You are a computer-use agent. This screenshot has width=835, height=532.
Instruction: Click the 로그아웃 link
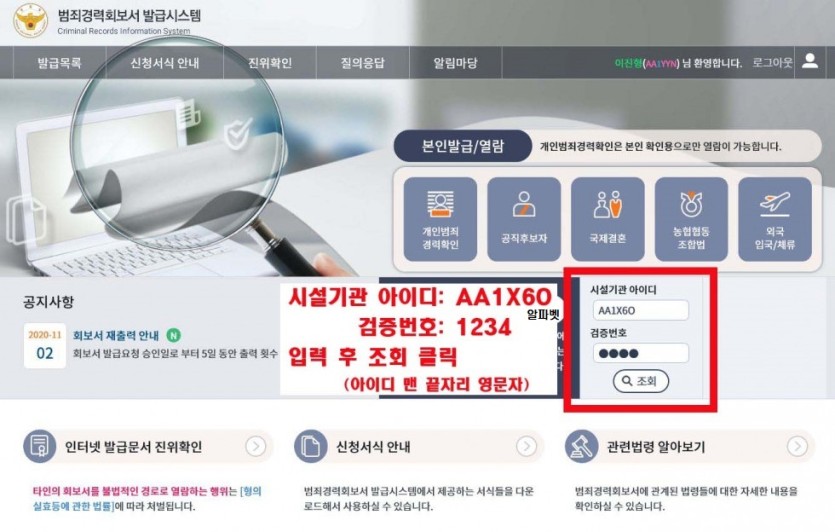coord(772,62)
